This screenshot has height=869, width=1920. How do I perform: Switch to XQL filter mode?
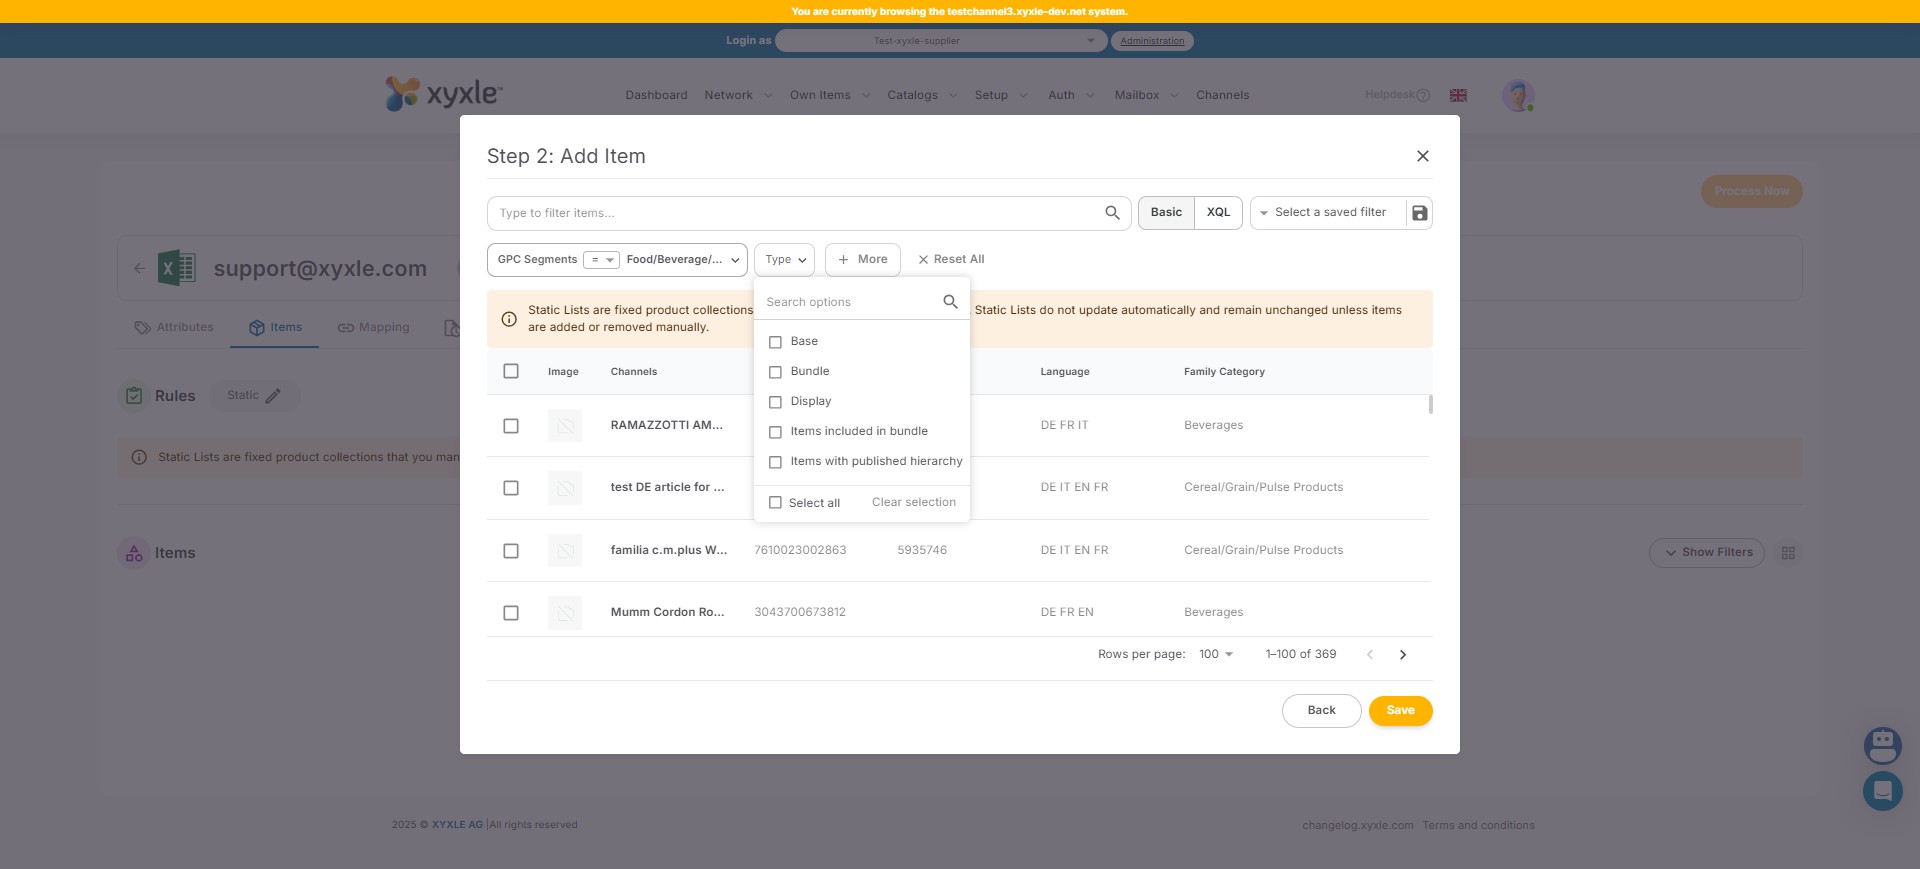pos(1218,213)
